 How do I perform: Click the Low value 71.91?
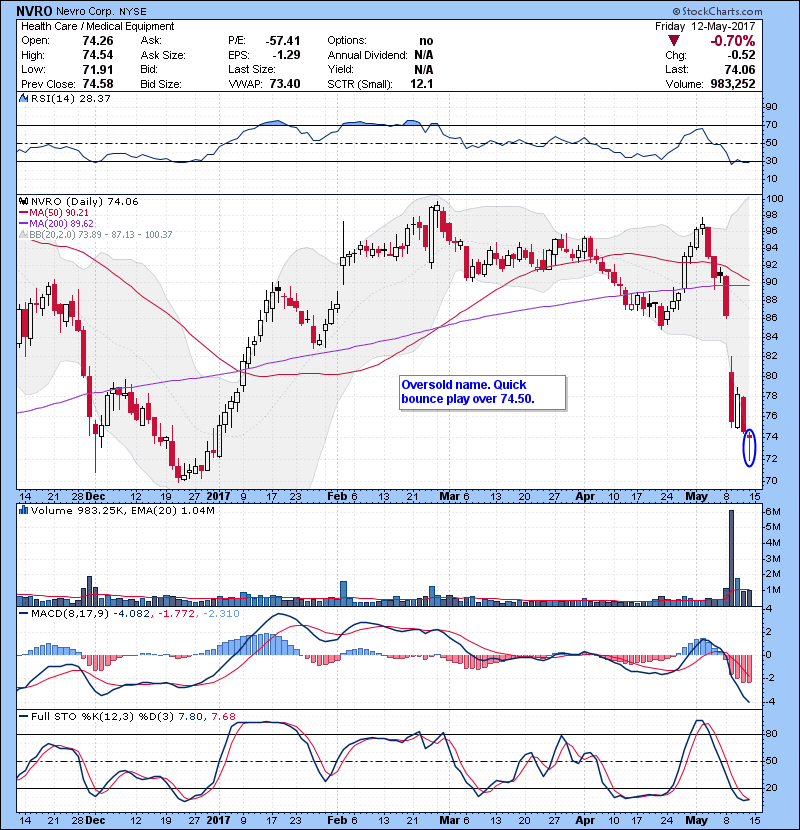(98, 69)
